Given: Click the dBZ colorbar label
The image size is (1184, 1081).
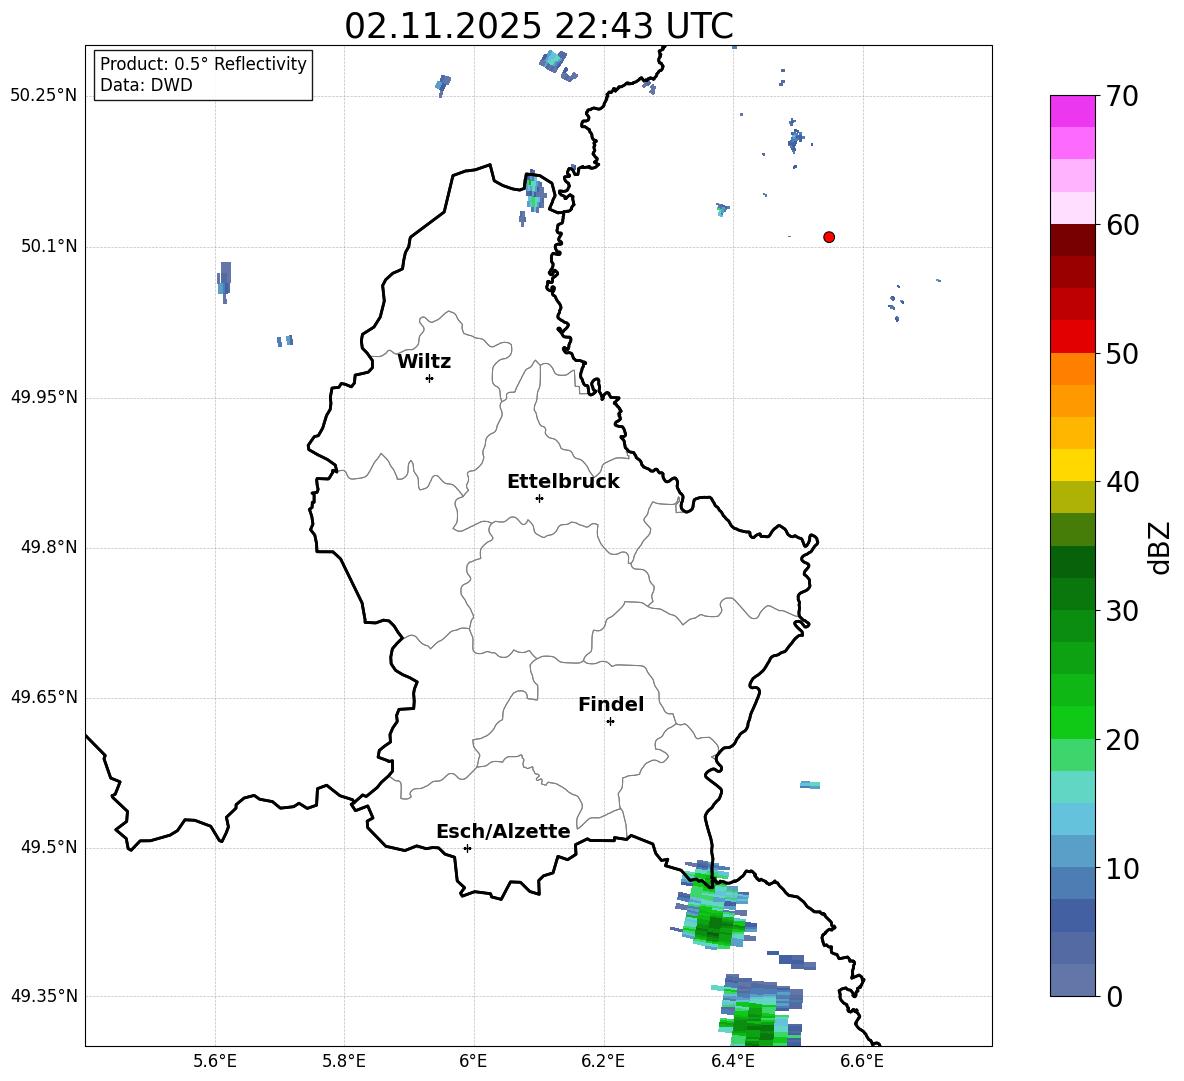Looking at the screenshot, I should coord(1161,547).
